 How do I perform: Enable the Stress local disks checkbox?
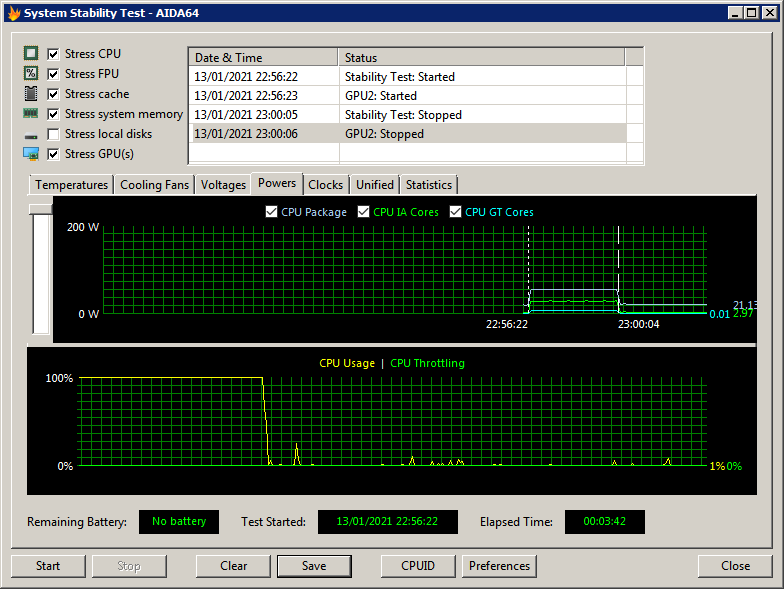[54, 134]
